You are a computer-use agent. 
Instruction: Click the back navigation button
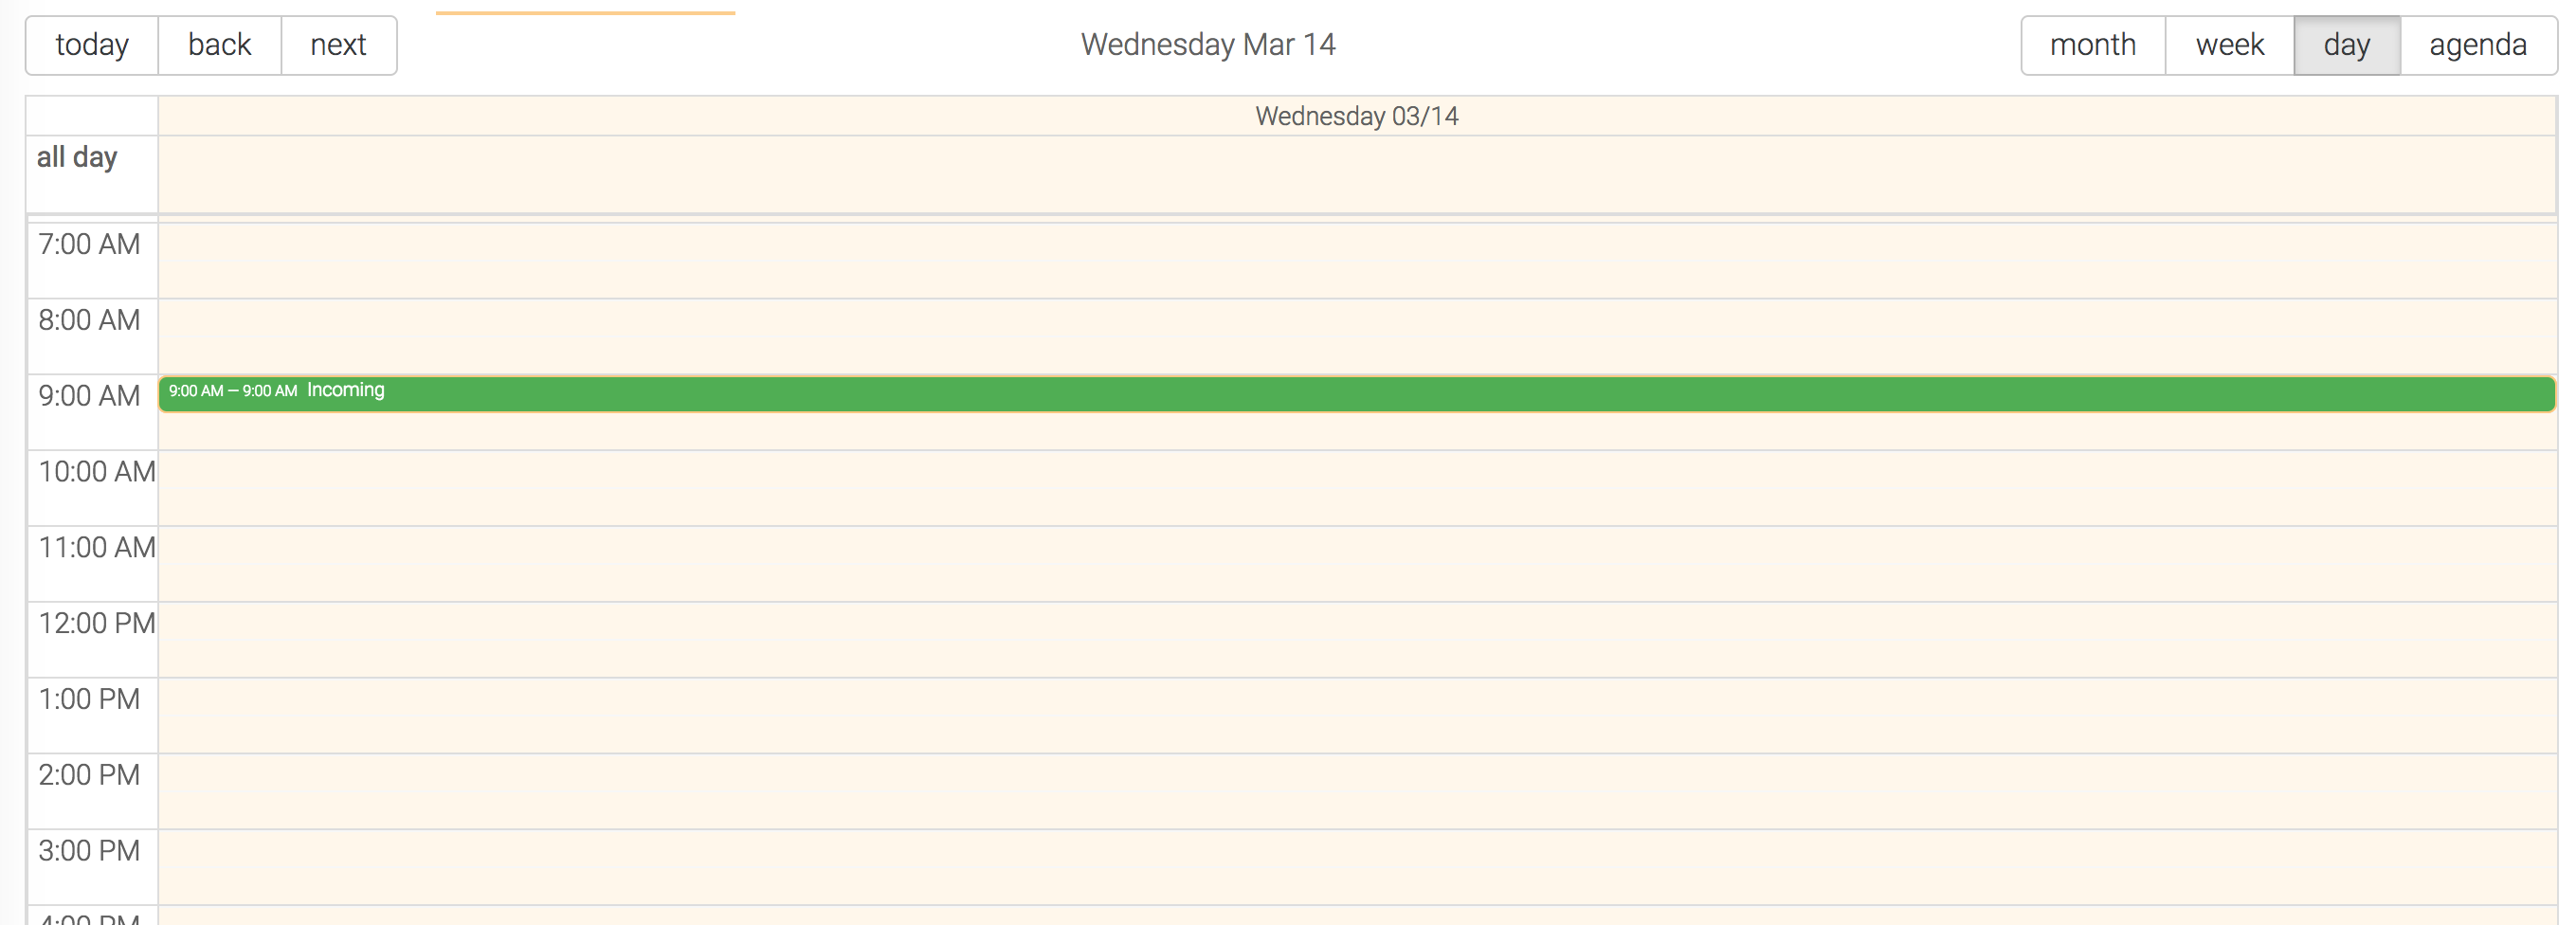(x=219, y=44)
